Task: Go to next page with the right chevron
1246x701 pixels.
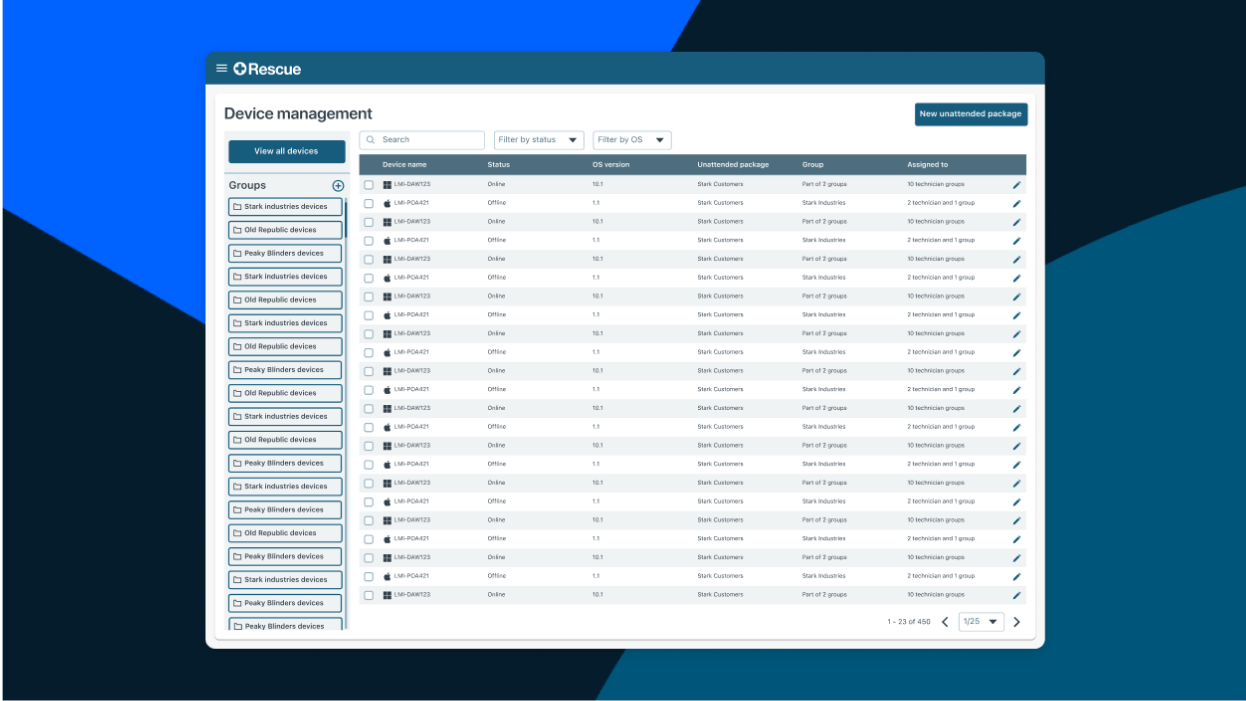Action: (1017, 621)
